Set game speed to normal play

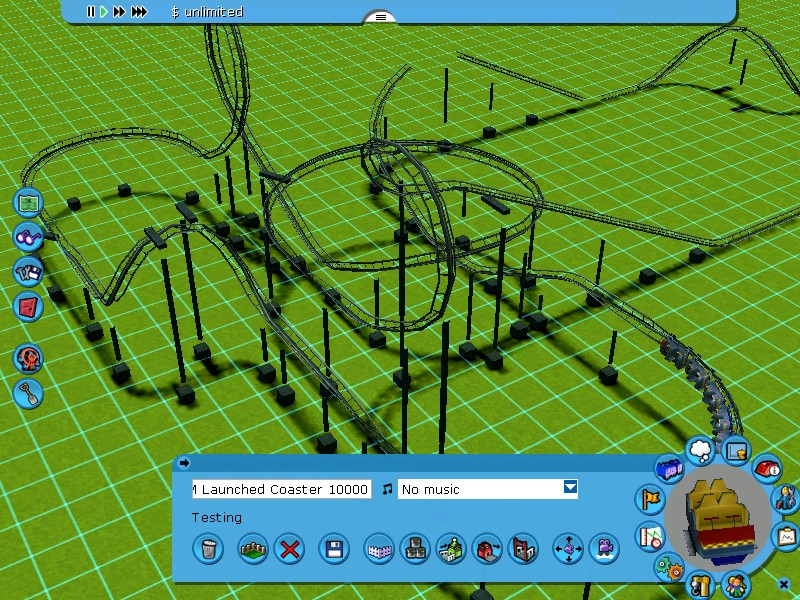[103, 12]
